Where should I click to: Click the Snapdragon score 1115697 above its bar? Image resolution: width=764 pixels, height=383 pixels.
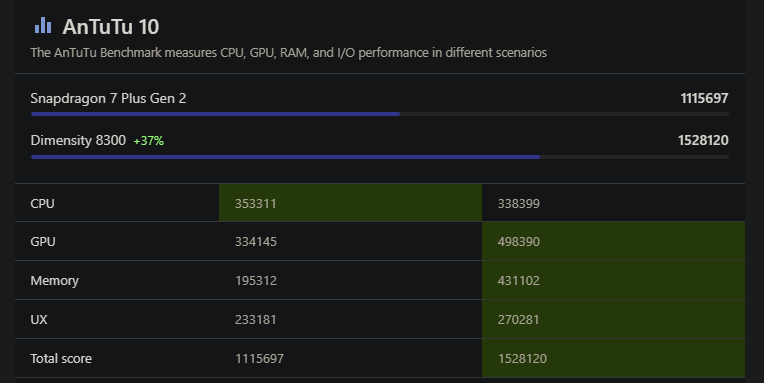(704, 98)
